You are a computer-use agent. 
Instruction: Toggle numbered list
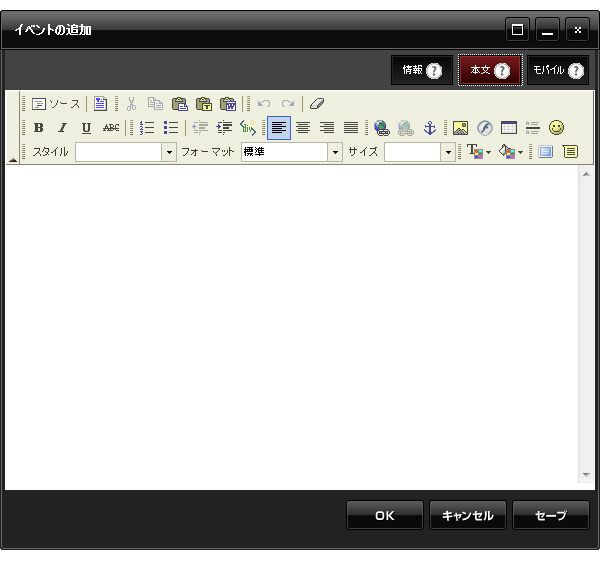click(x=147, y=128)
